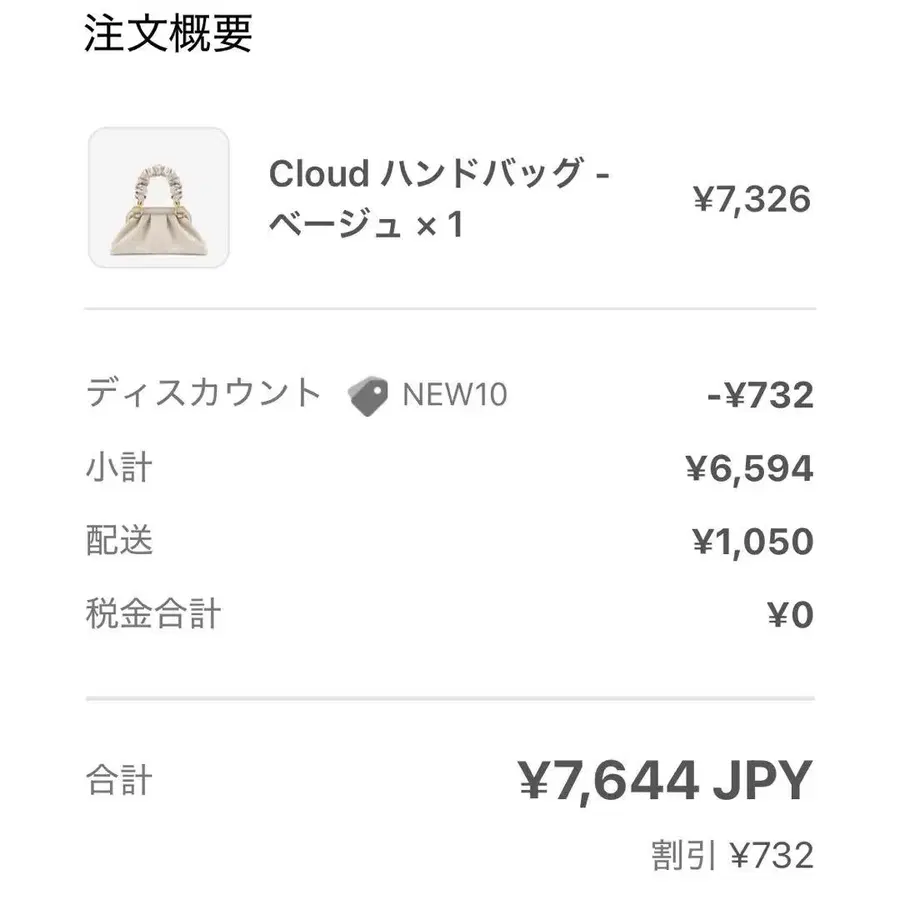Viewport: 900px width, 900px height.
Task: Select the tax value ¥0
Action: coord(790,615)
